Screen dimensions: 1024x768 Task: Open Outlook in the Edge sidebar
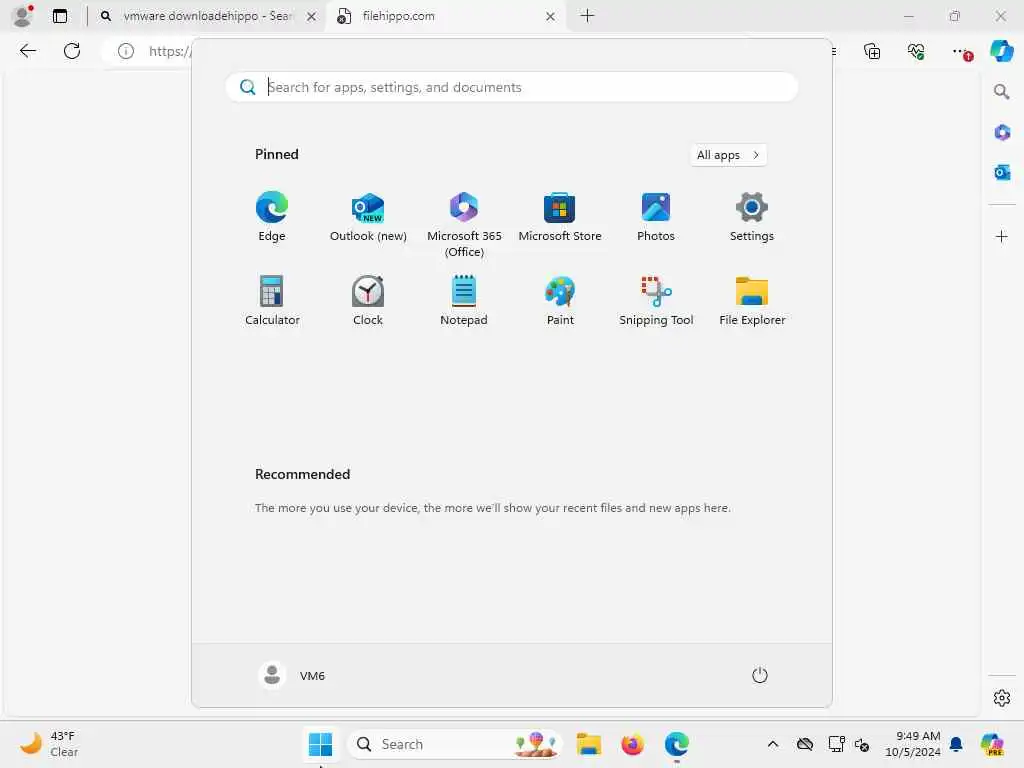(1002, 172)
